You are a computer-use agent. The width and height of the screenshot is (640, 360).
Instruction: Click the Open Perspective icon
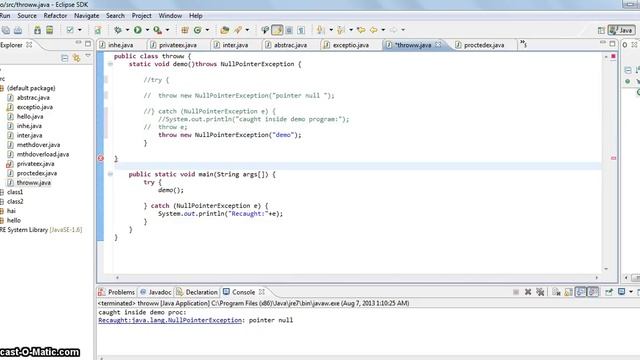[x=601, y=30]
